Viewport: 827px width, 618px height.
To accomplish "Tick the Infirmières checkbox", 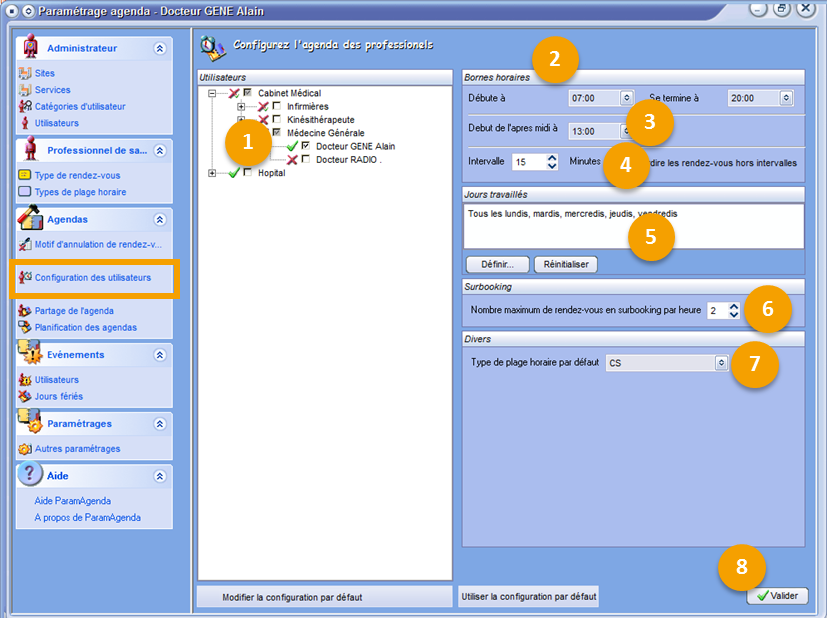I will [277, 106].
